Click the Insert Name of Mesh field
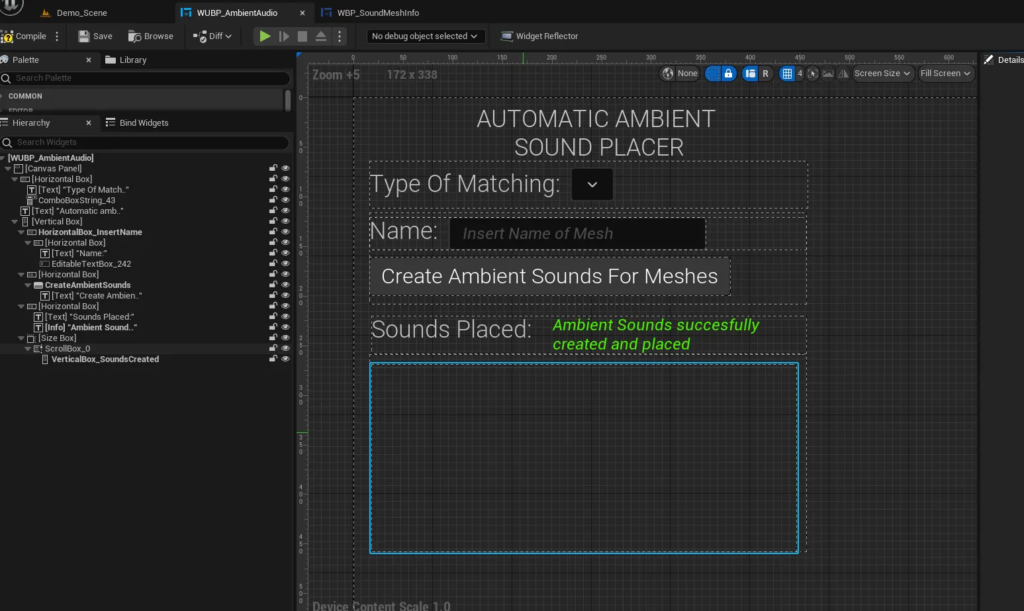Image resolution: width=1024 pixels, height=611 pixels. point(576,234)
